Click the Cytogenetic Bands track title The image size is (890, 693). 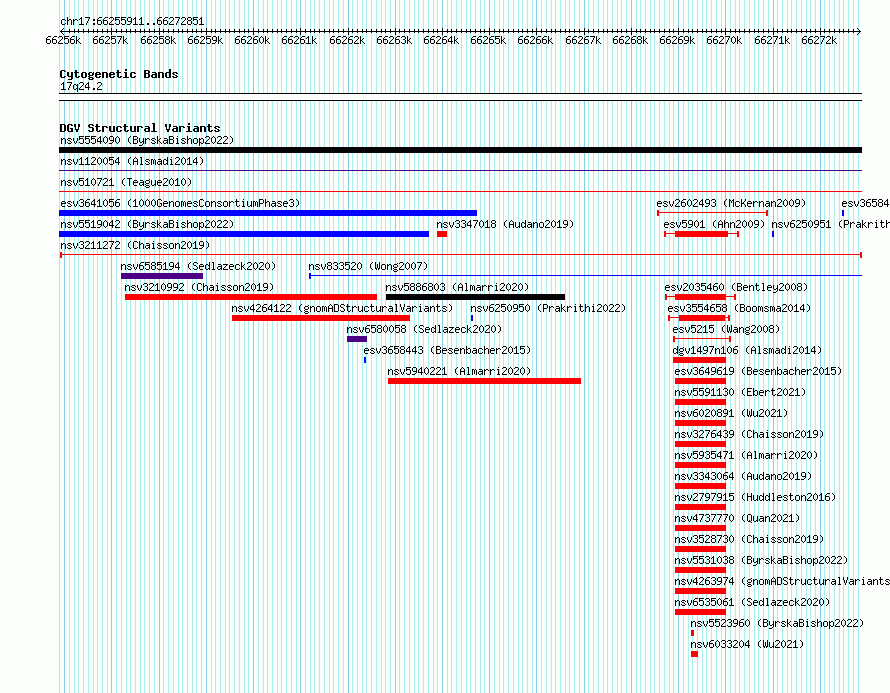[x=119, y=74]
